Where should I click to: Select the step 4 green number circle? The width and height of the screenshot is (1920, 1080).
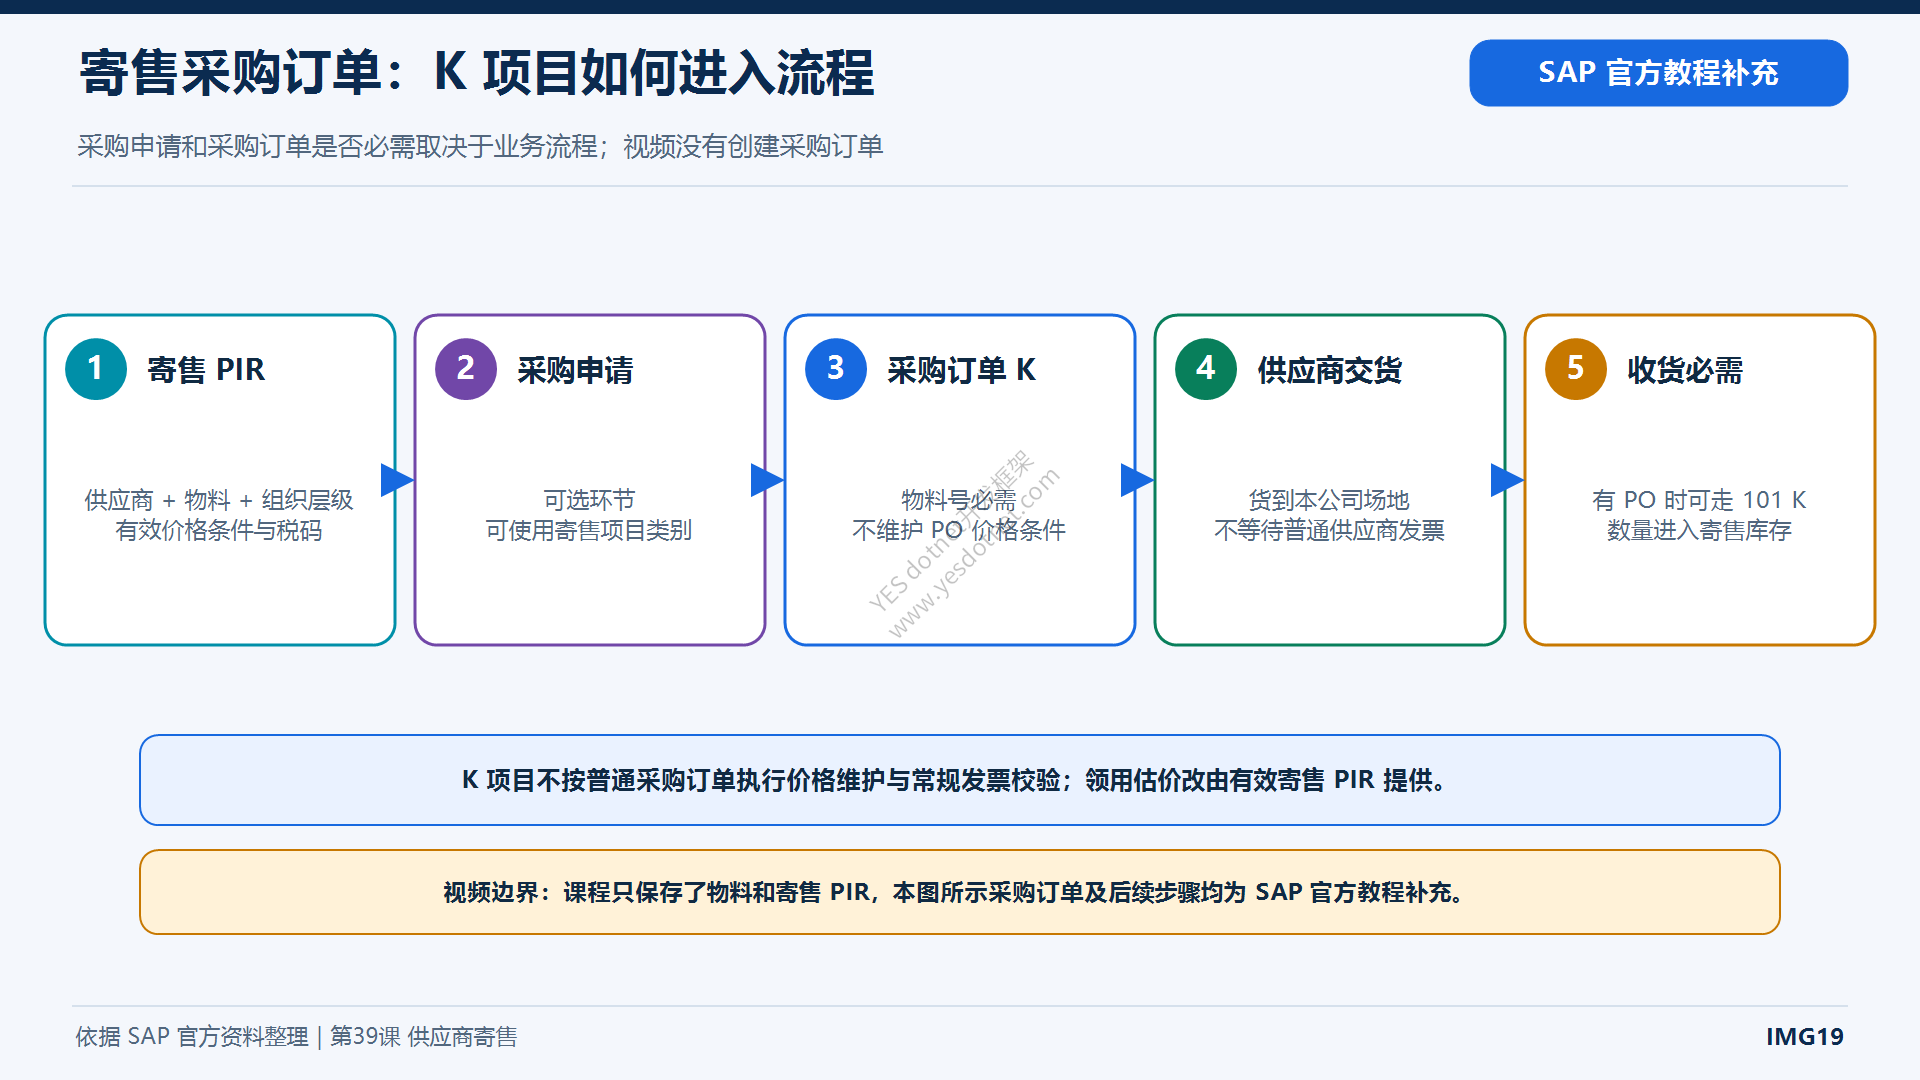1206,369
